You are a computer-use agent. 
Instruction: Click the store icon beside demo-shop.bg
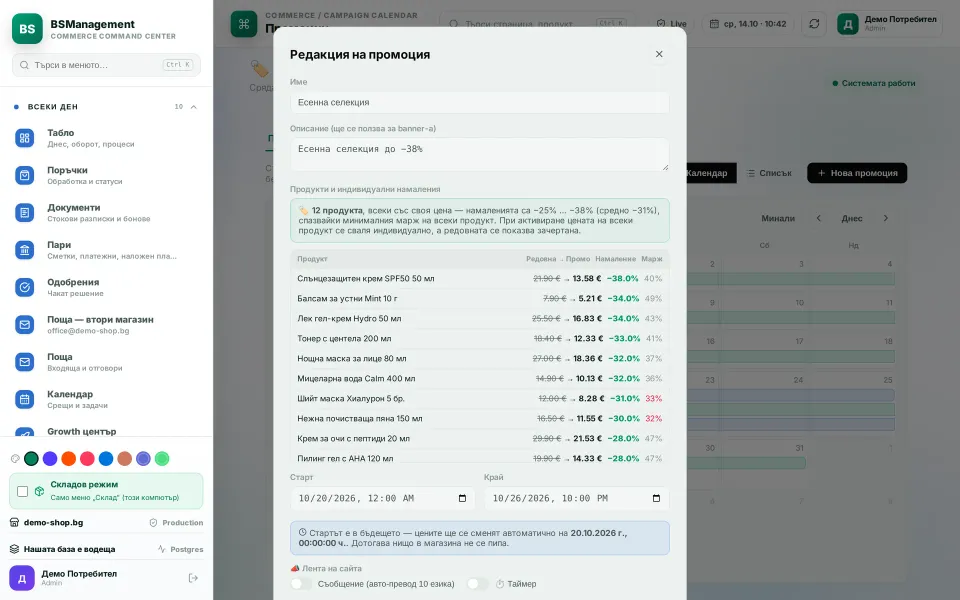tap(15, 522)
